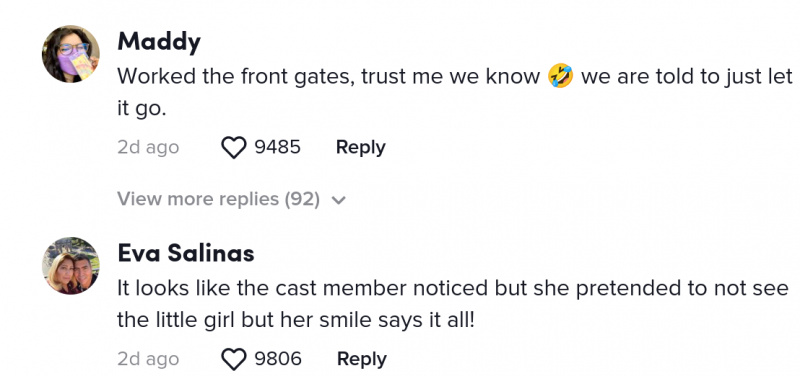Open Eva Salinas's profile picture
This screenshot has width=800, height=376.
(x=71, y=266)
